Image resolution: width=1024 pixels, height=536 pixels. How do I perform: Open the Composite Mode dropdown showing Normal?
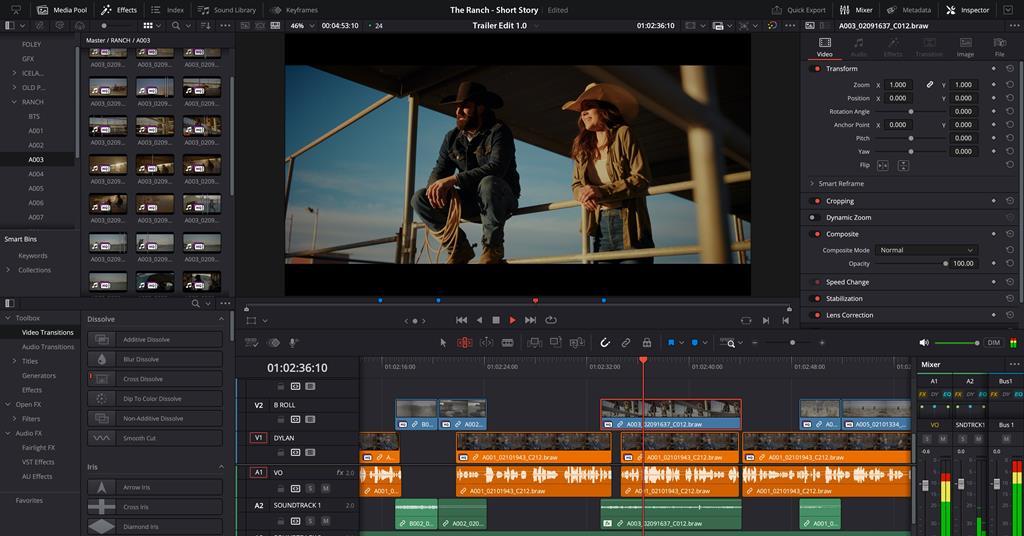[x=926, y=250]
